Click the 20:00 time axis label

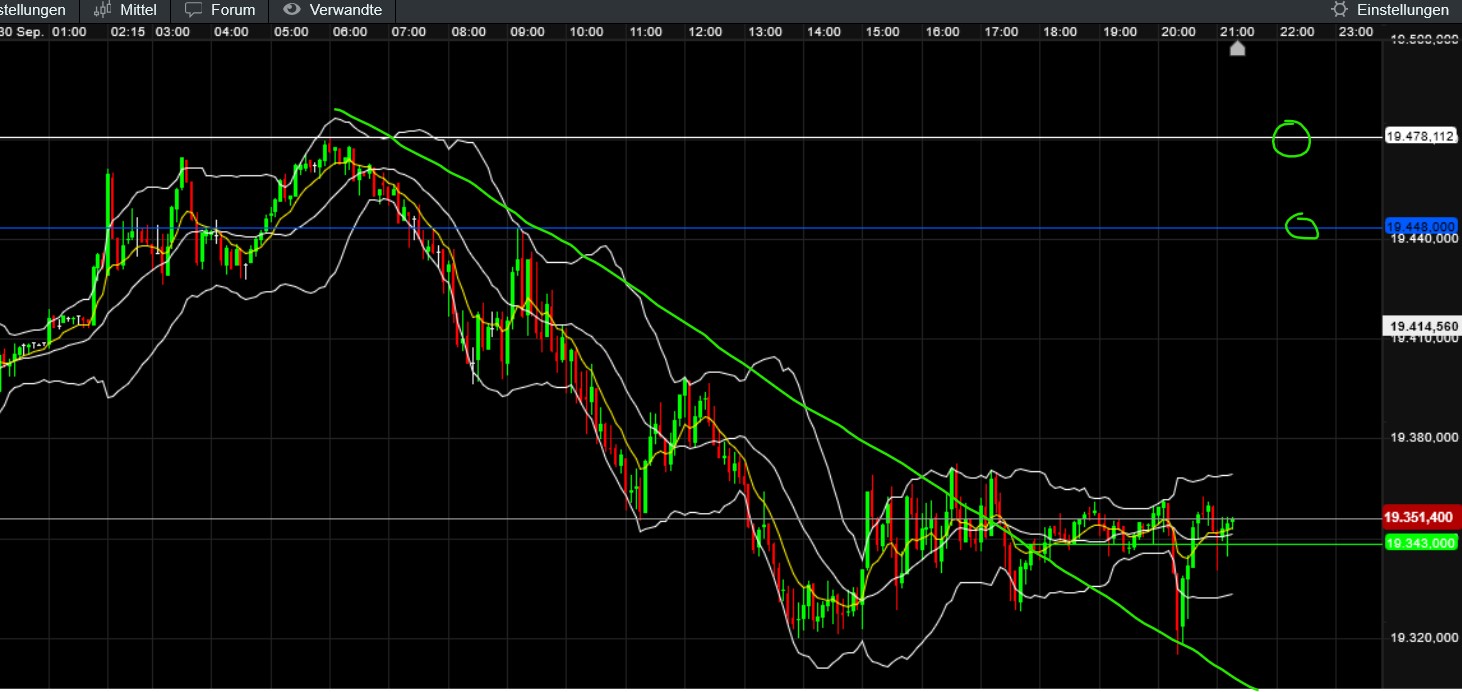point(1179,32)
